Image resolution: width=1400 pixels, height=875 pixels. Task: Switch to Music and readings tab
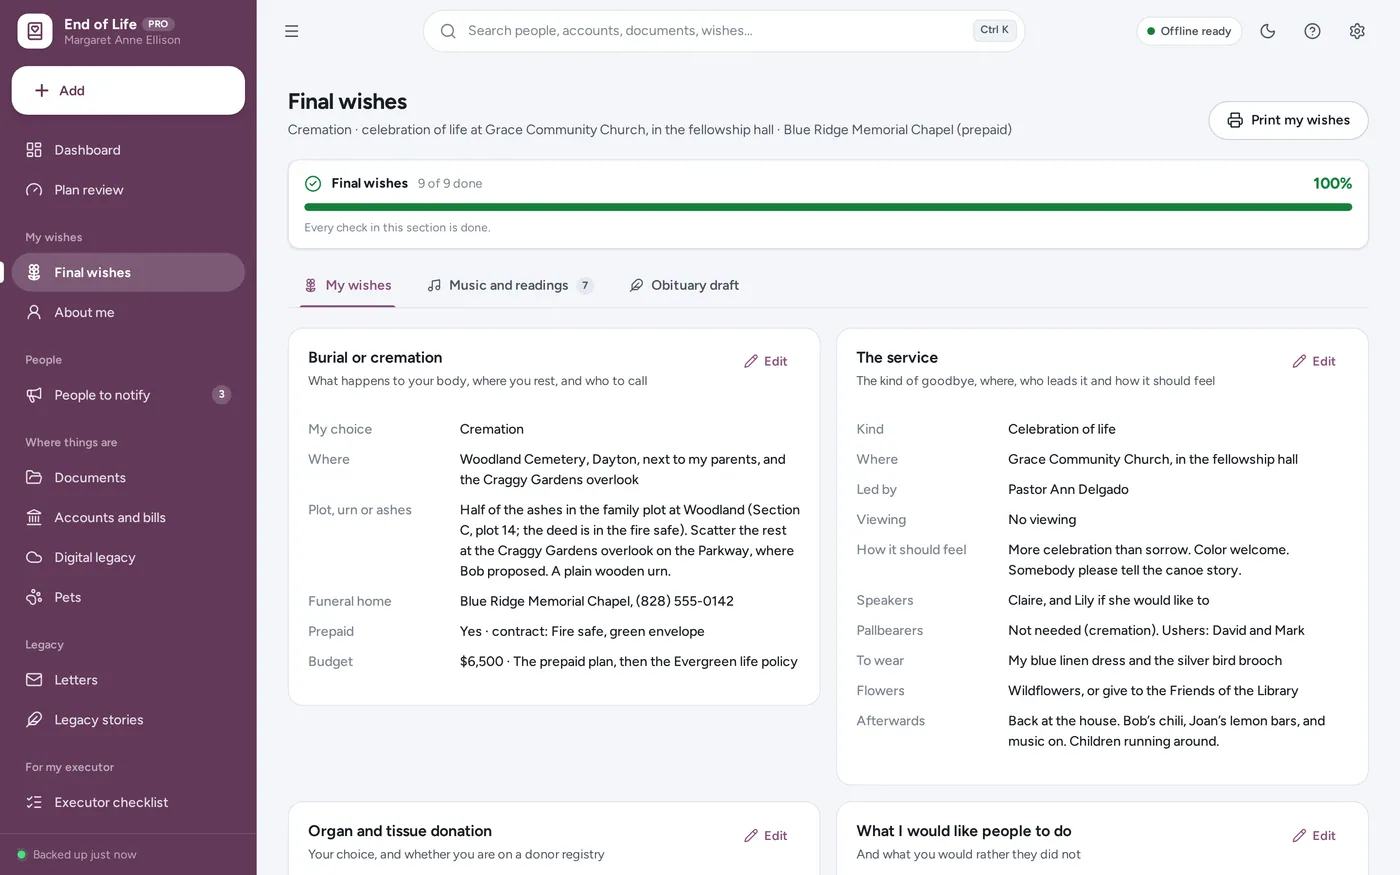pyautogui.click(x=510, y=285)
